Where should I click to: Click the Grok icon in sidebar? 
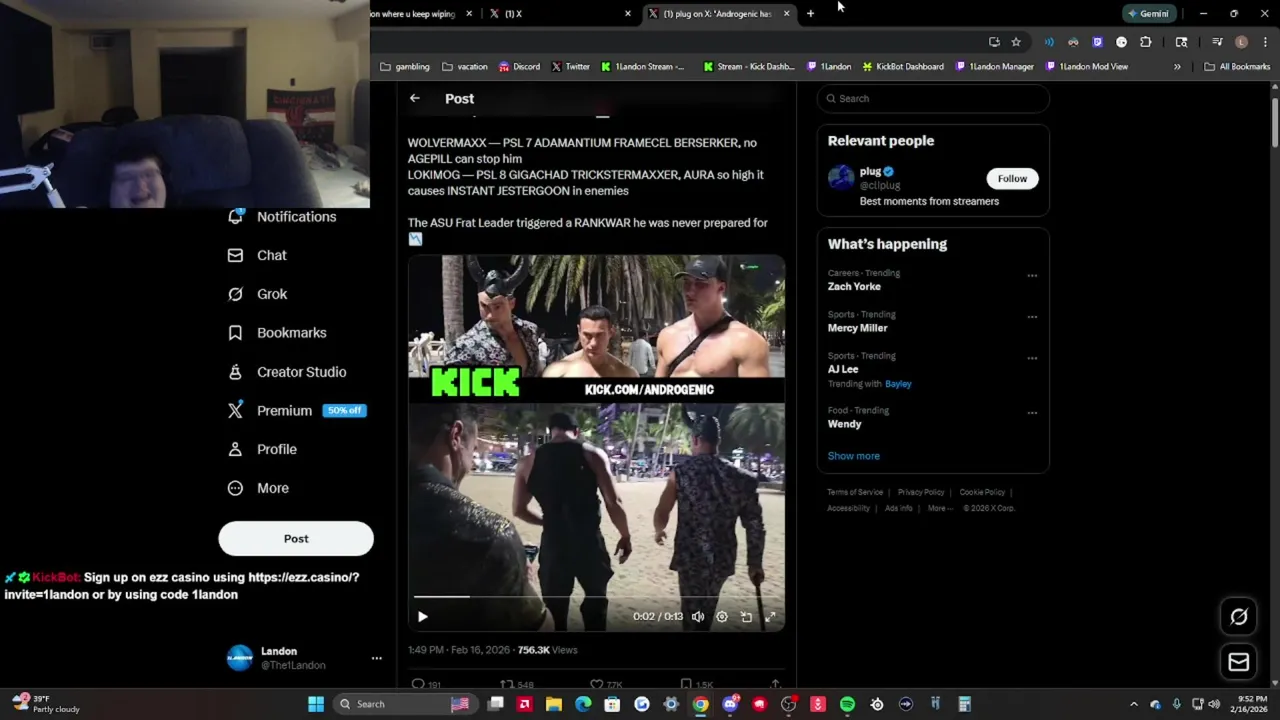click(x=235, y=294)
